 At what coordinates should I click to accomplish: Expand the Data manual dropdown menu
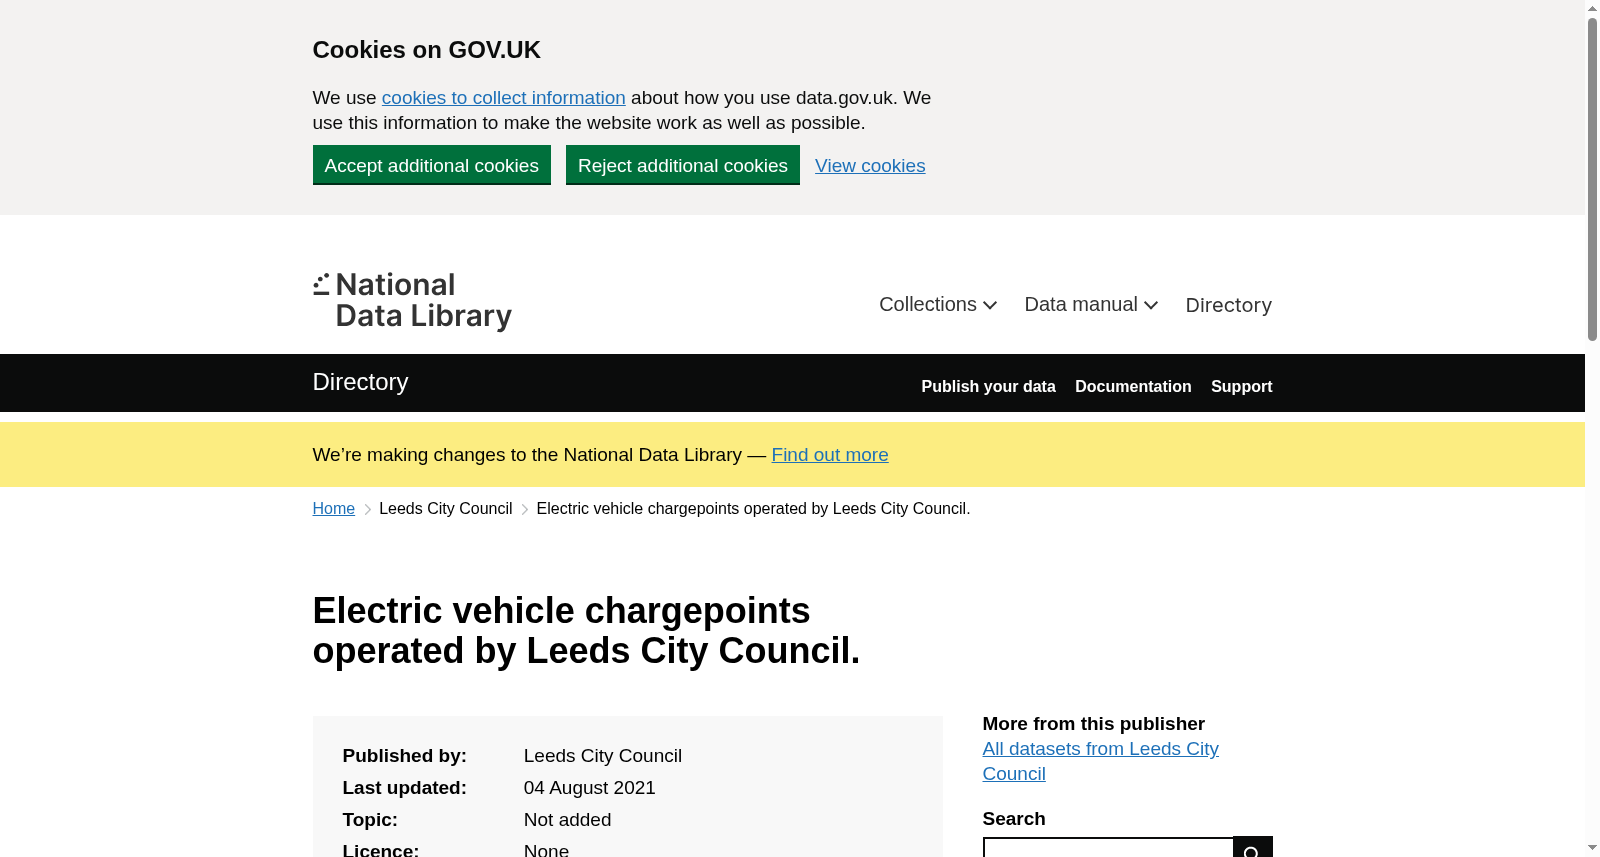click(x=1091, y=305)
